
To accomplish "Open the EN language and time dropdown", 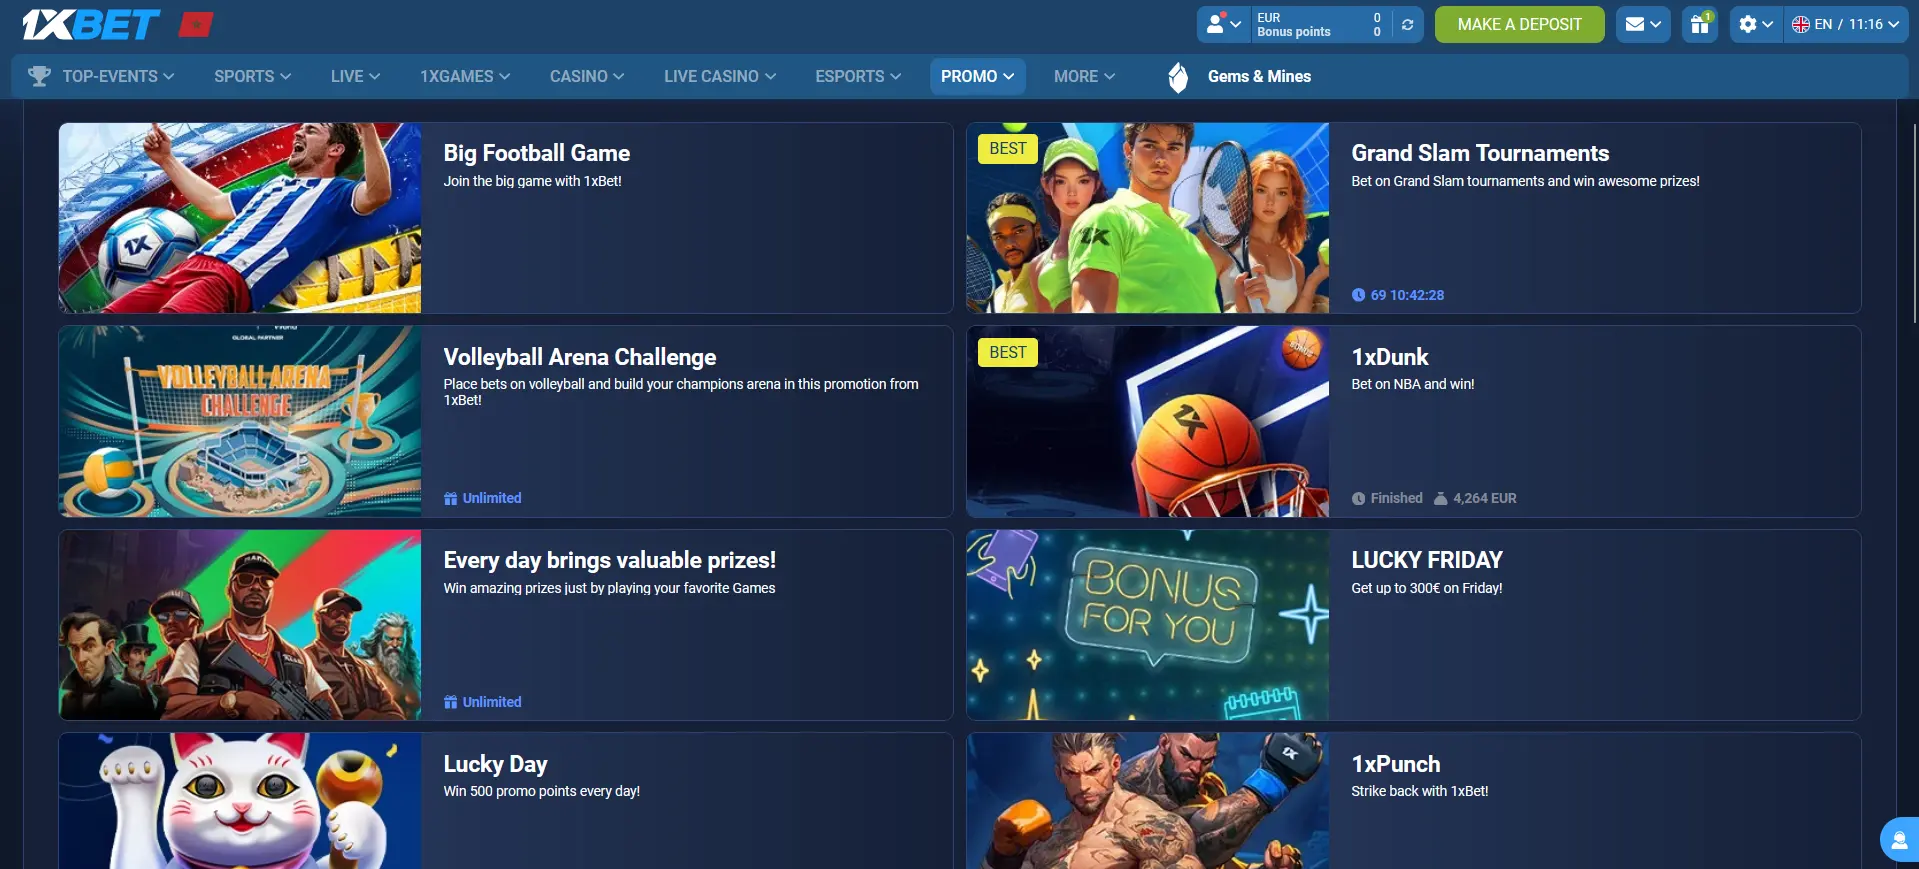I will [1845, 24].
